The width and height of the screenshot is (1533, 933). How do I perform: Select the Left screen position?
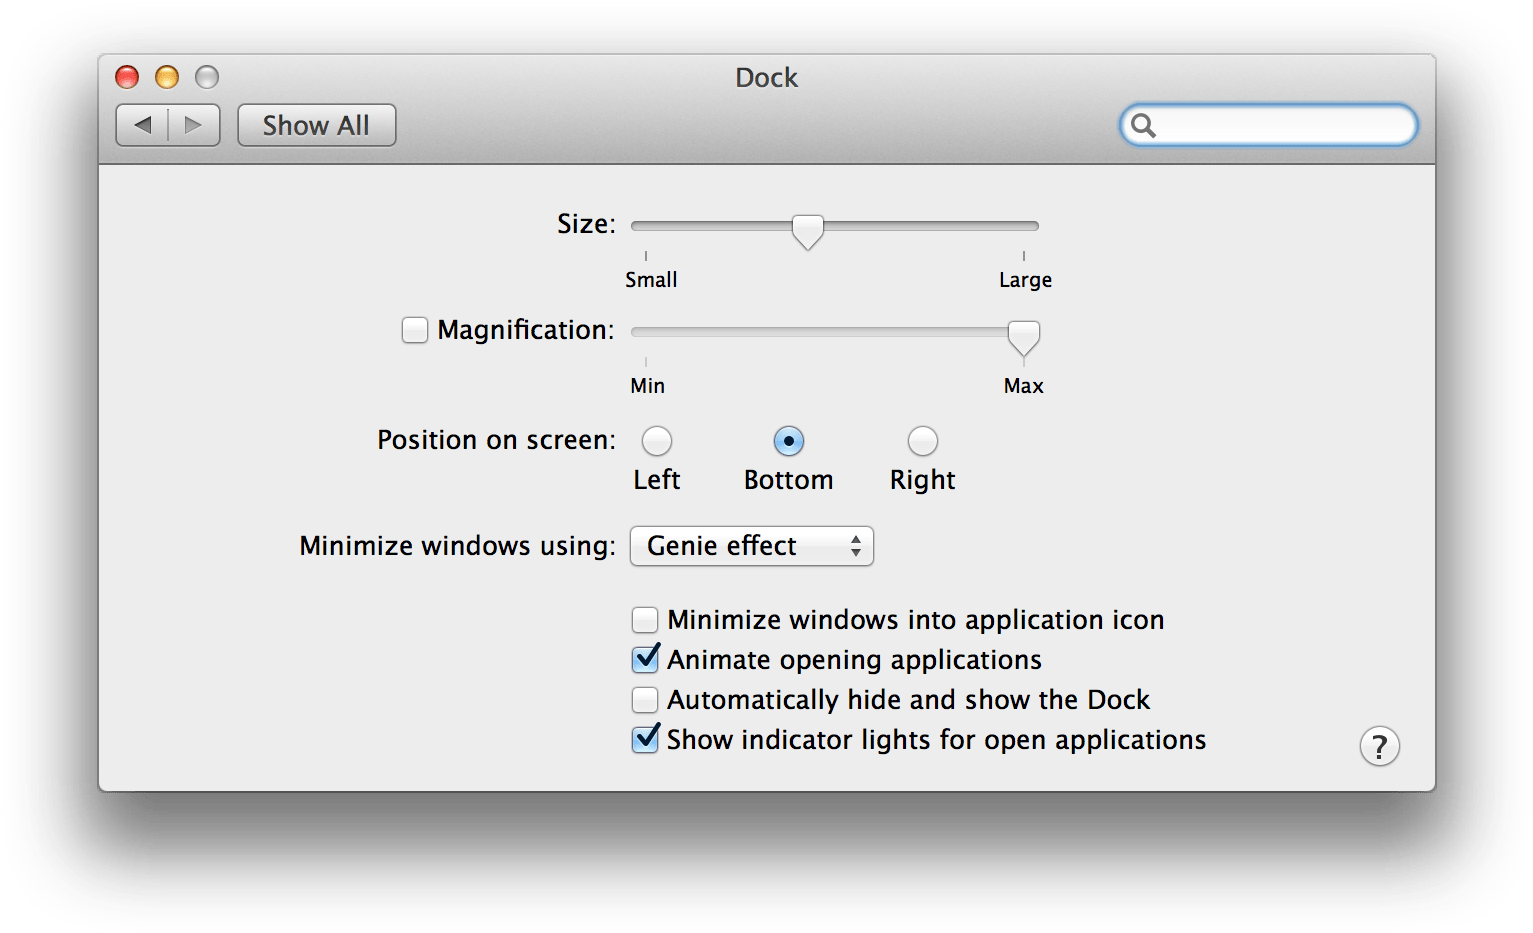pyautogui.click(x=656, y=440)
